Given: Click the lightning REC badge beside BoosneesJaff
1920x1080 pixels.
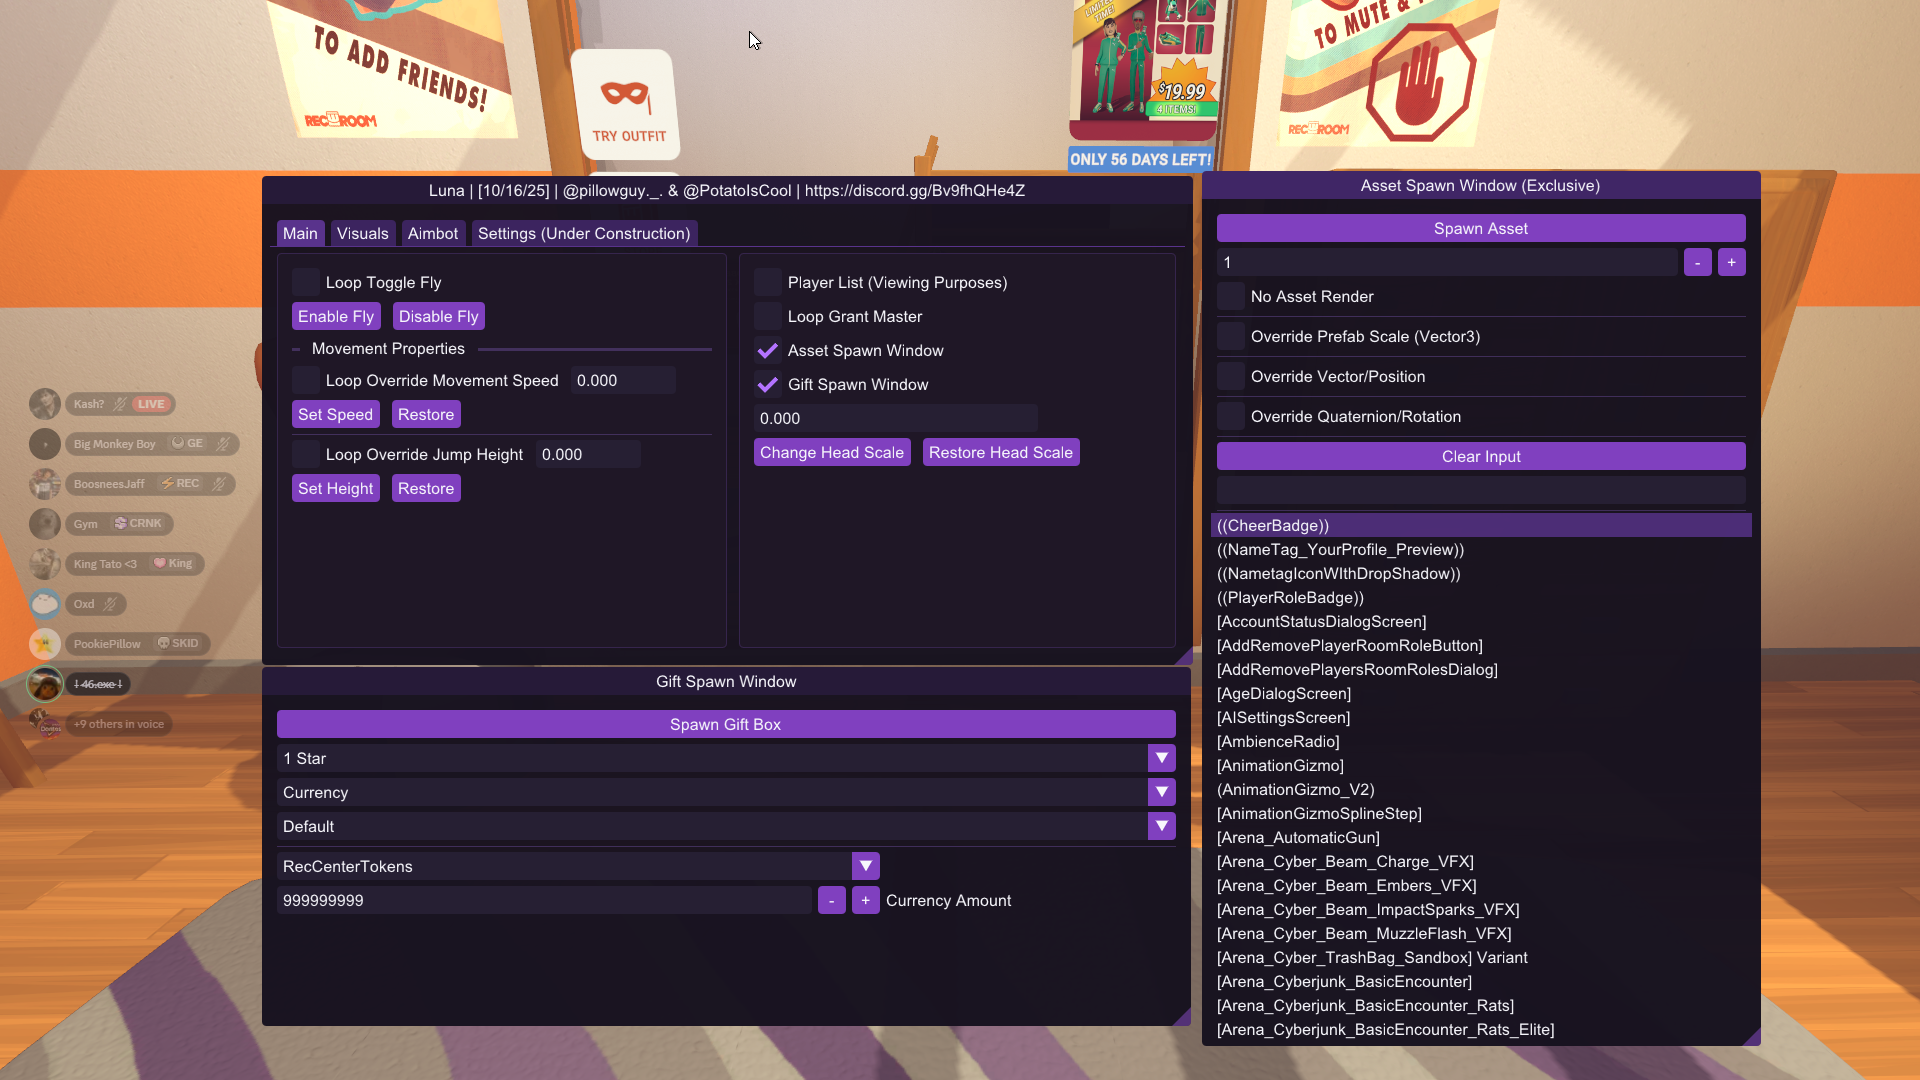Looking at the screenshot, I should 180,484.
